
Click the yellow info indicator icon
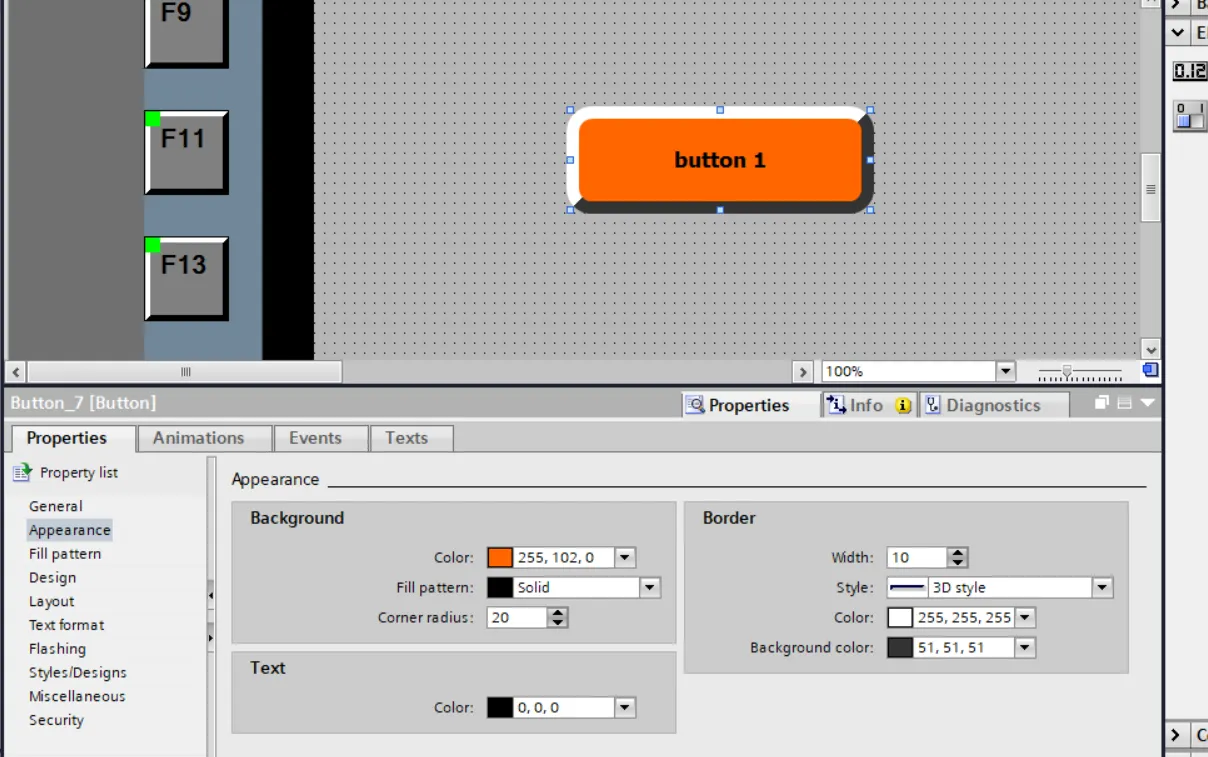pyautogui.click(x=903, y=405)
